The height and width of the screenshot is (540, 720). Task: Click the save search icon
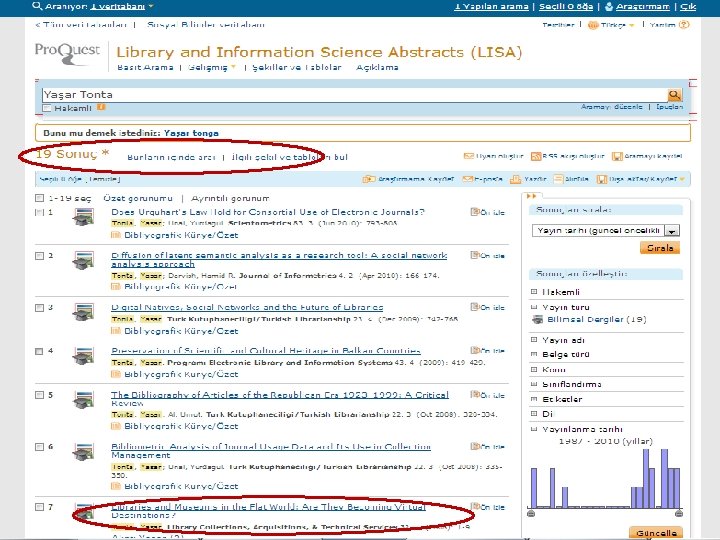pos(618,157)
